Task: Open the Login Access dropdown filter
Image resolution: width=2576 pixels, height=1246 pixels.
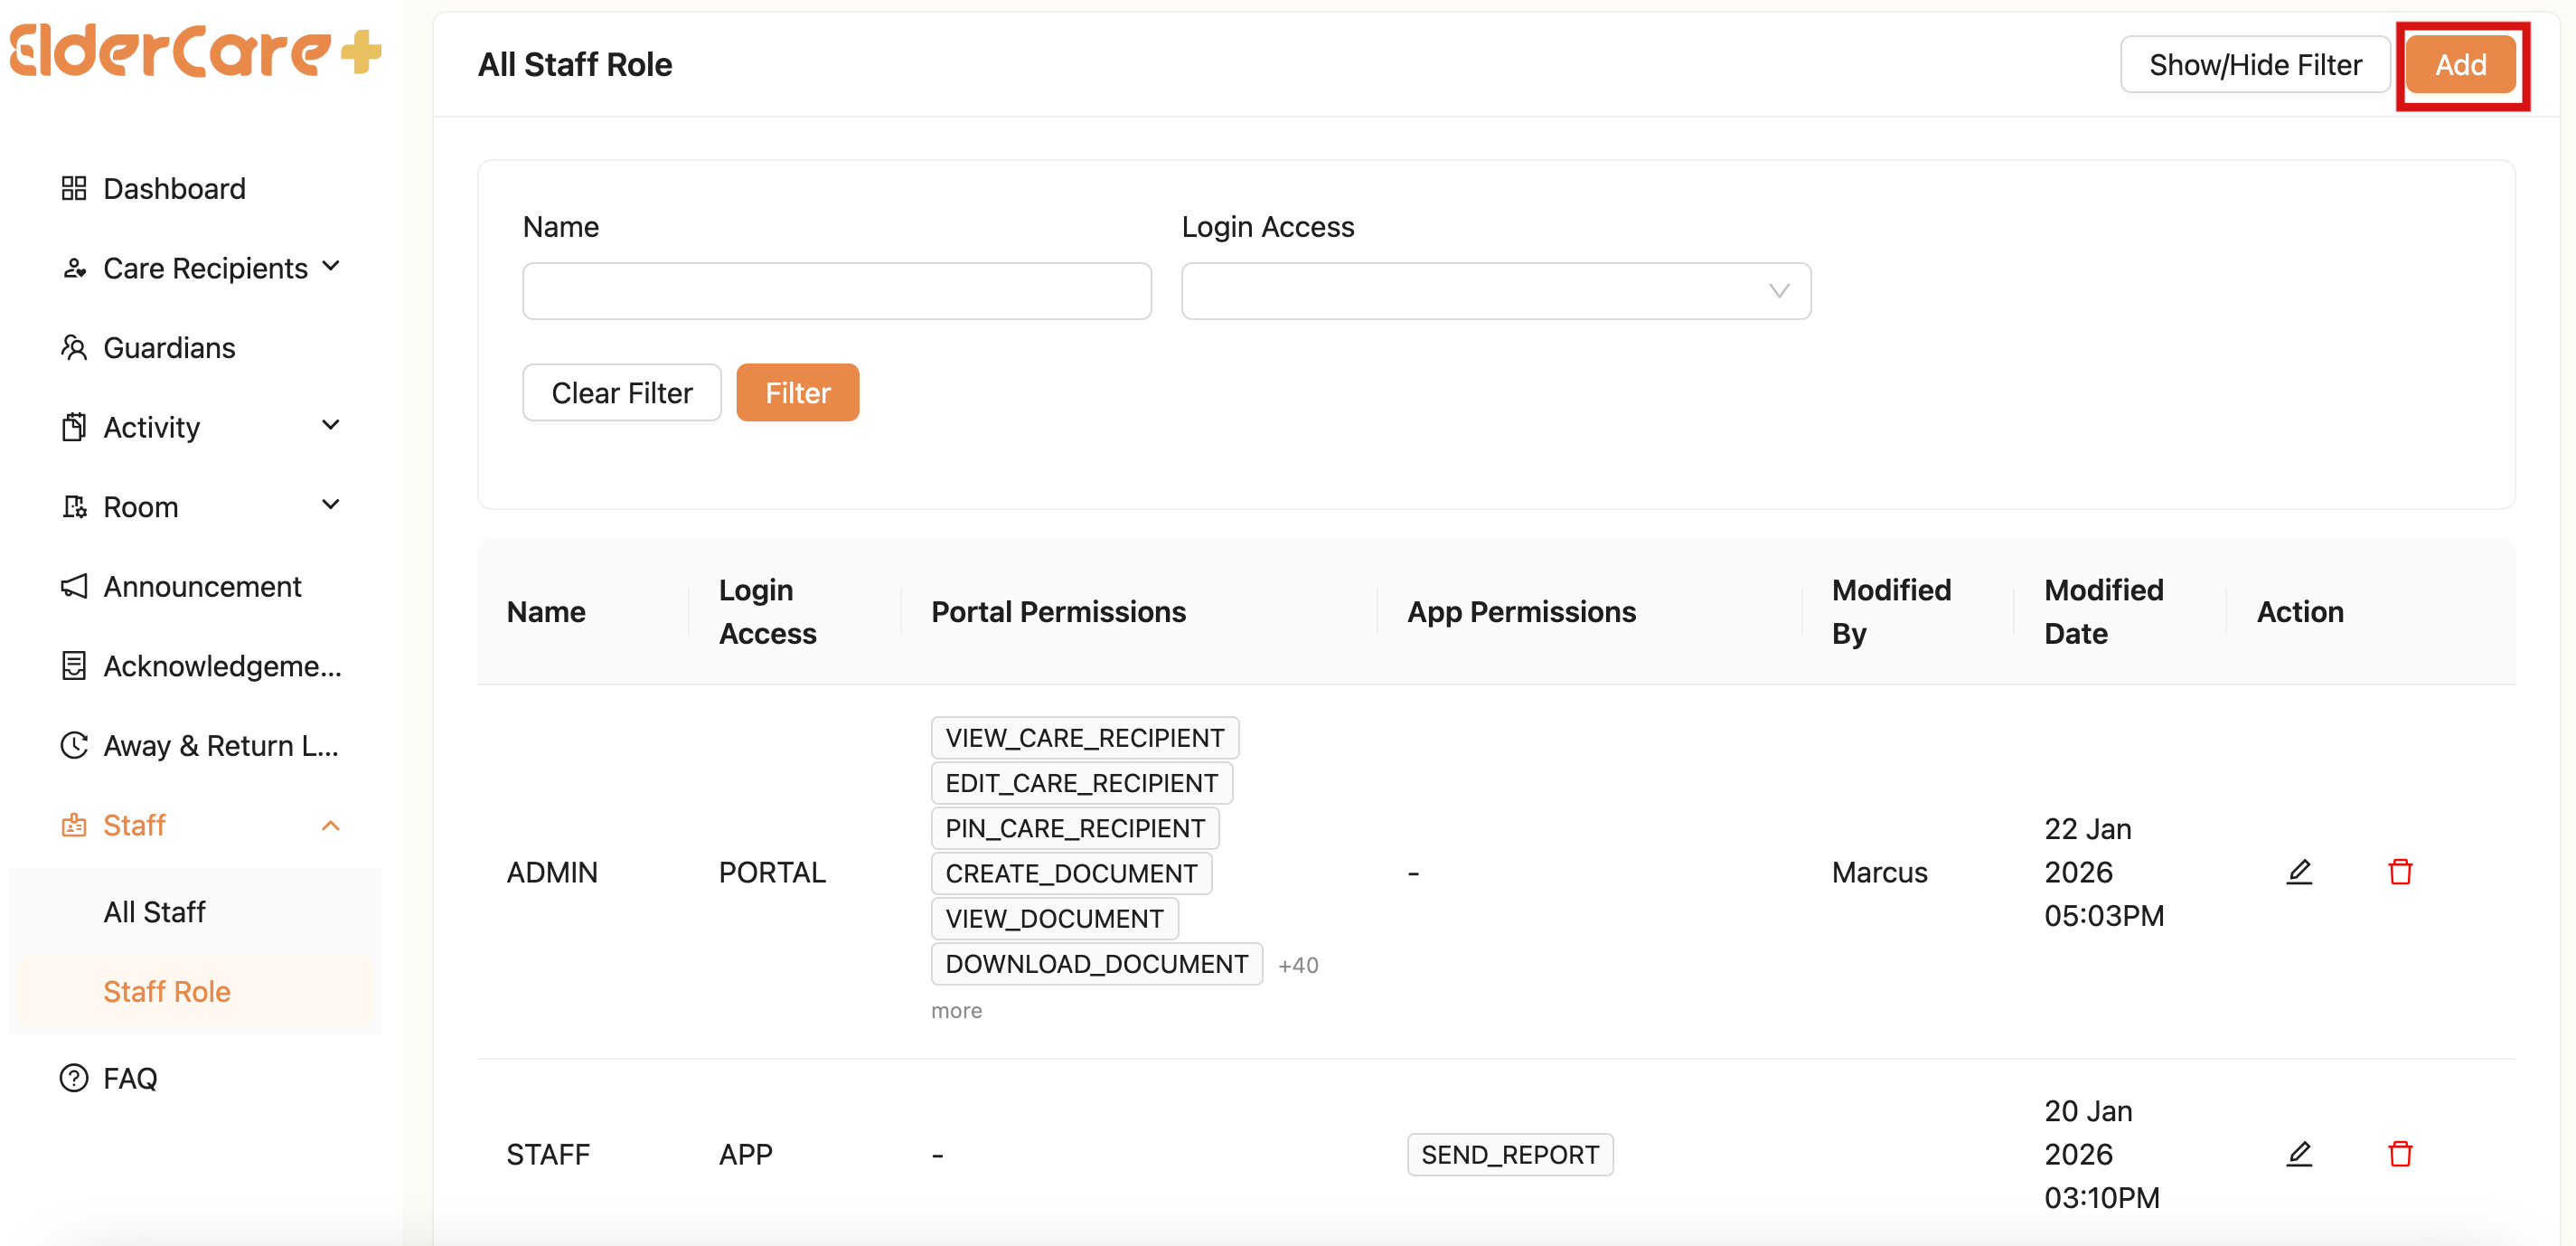Action: click(1495, 291)
